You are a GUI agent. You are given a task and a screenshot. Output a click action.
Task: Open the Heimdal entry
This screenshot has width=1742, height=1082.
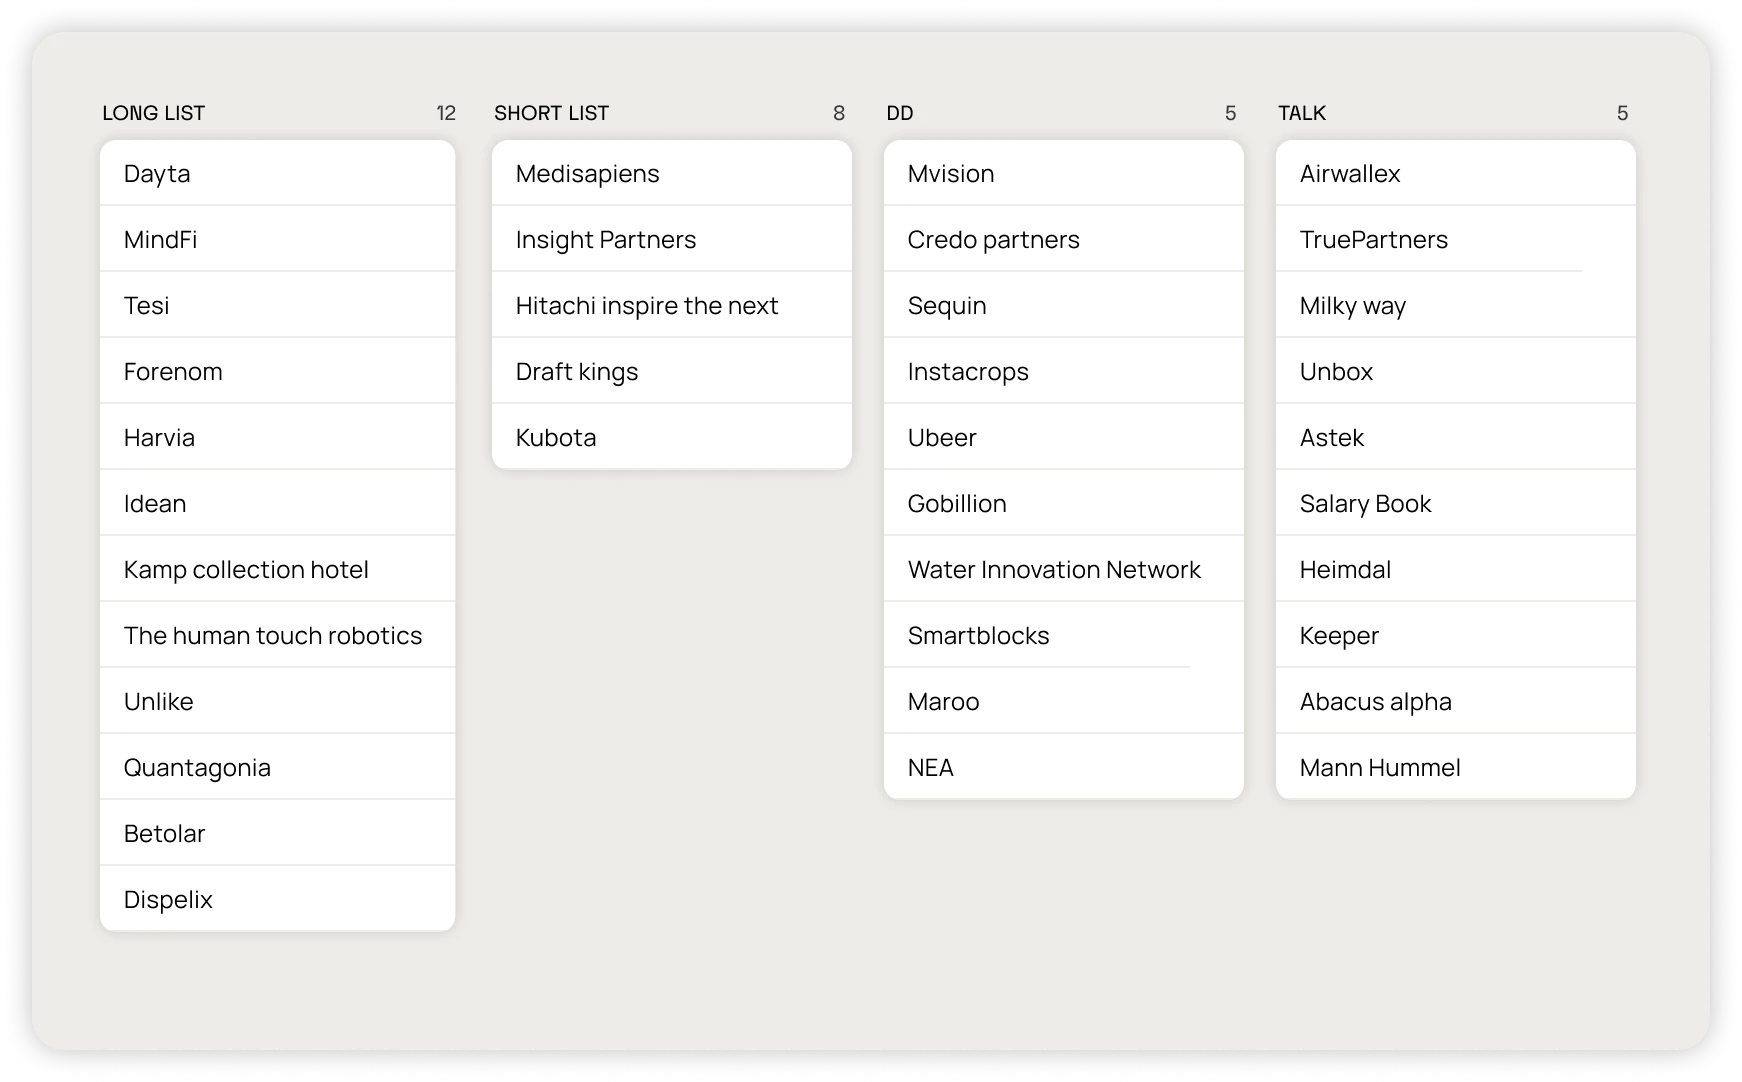pyautogui.click(x=1455, y=569)
